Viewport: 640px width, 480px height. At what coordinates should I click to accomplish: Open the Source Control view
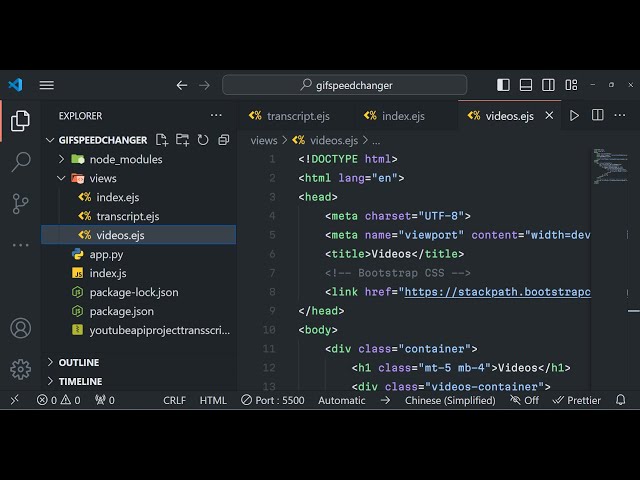coord(20,203)
